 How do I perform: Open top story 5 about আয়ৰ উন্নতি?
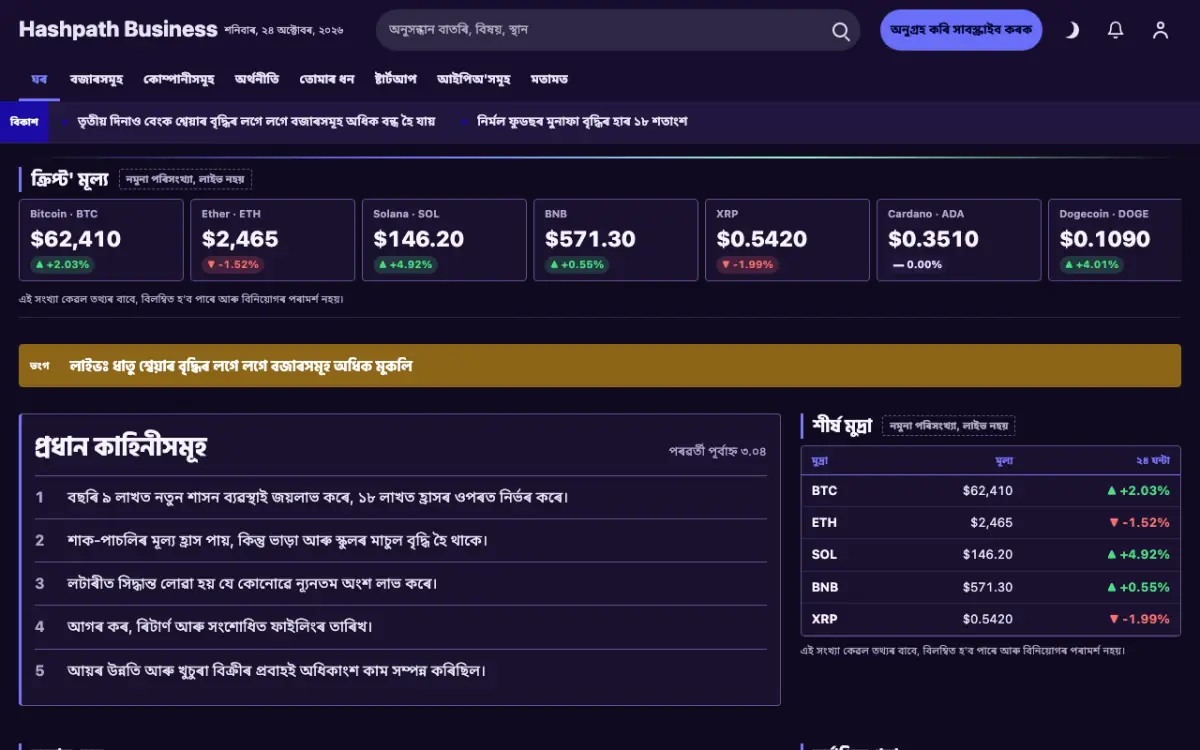401,670
